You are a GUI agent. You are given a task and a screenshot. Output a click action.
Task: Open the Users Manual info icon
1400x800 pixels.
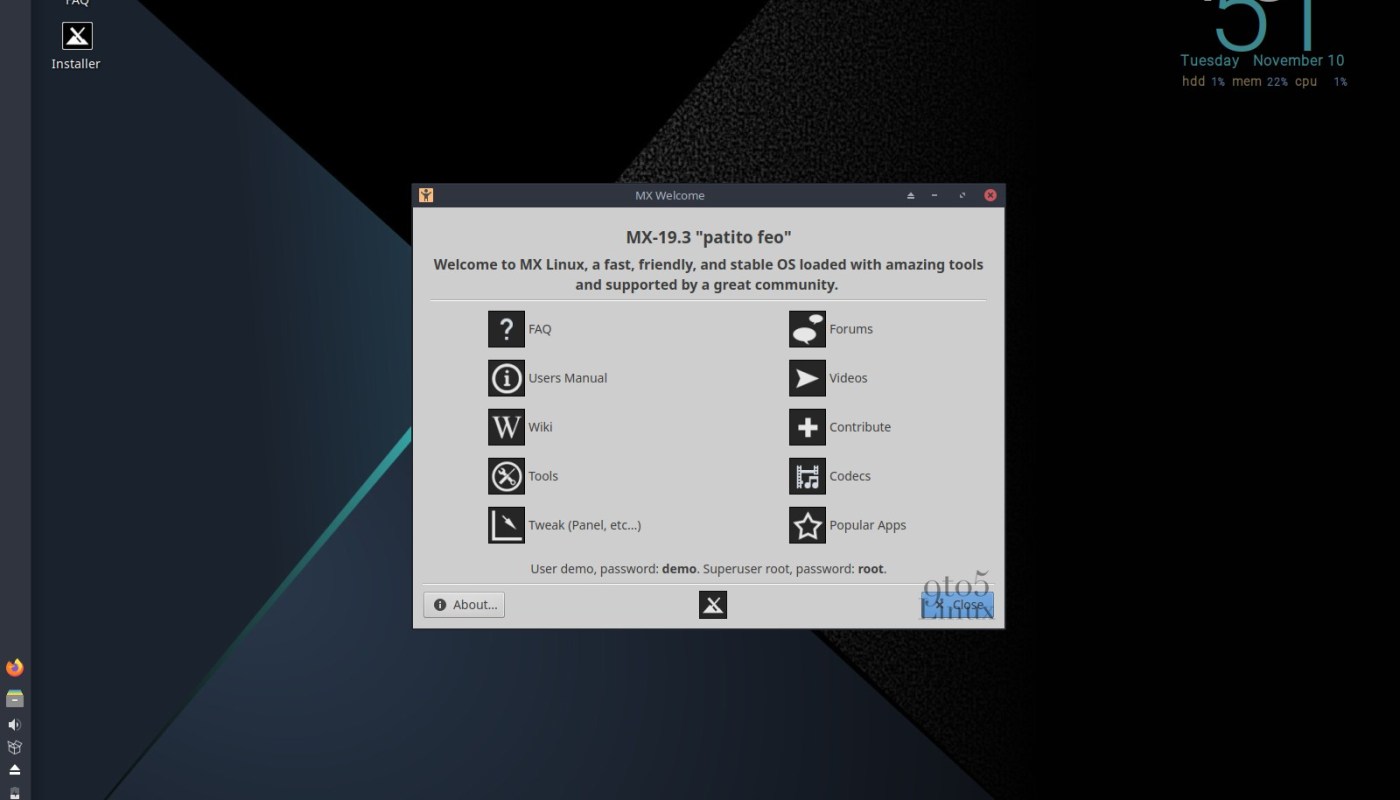pos(506,378)
